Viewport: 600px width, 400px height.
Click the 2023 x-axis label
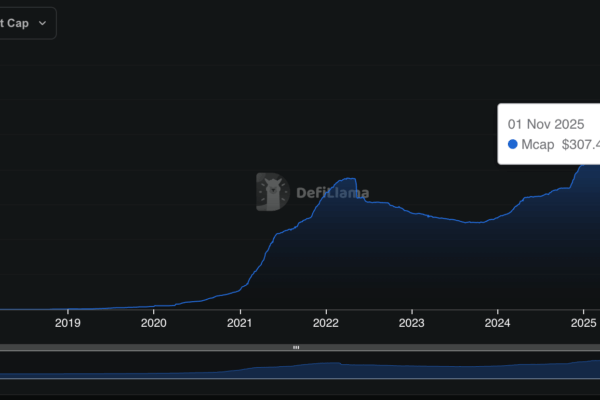coord(412,323)
